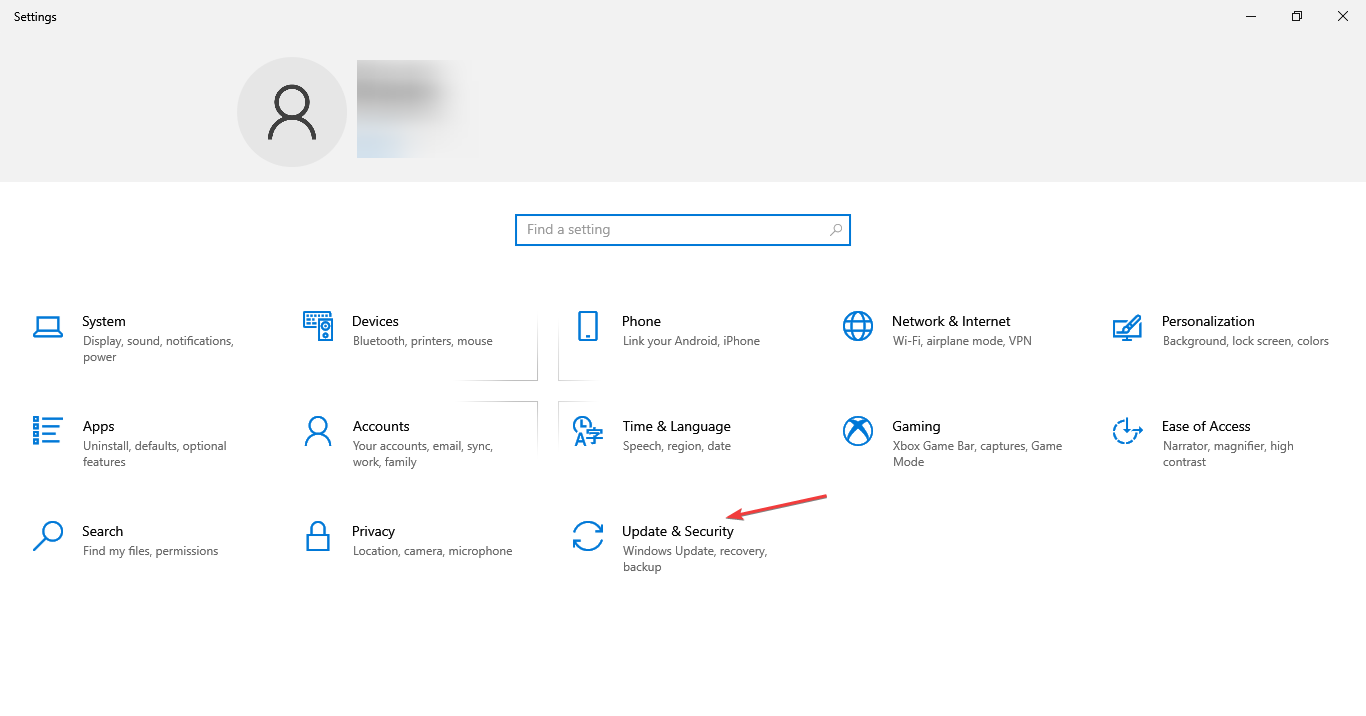Open the Gaming Xbox icon
Image resolution: width=1366 pixels, height=716 pixels.
[858, 431]
